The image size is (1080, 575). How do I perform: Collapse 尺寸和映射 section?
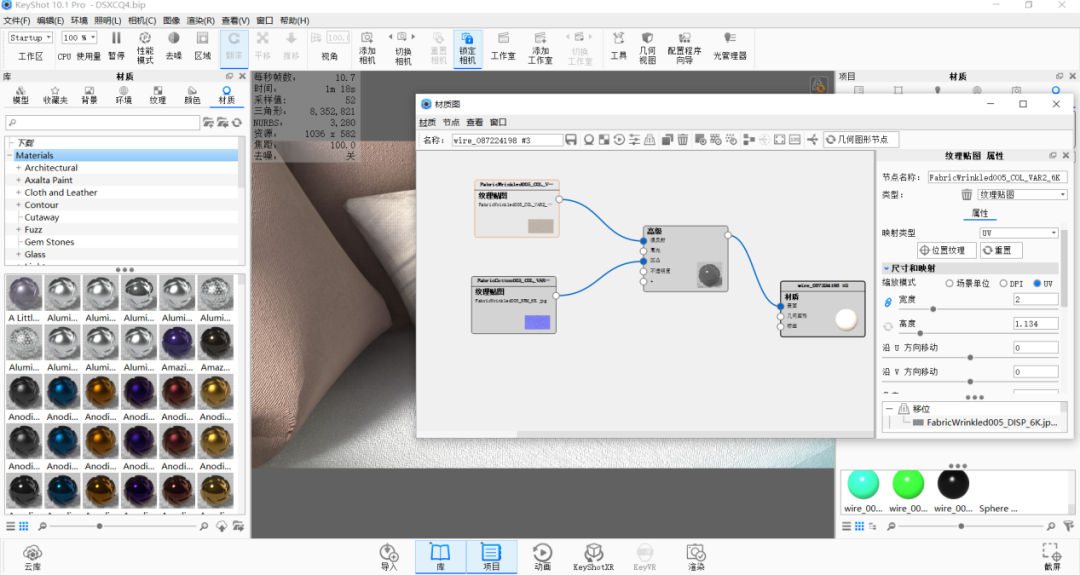click(x=886, y=268)
